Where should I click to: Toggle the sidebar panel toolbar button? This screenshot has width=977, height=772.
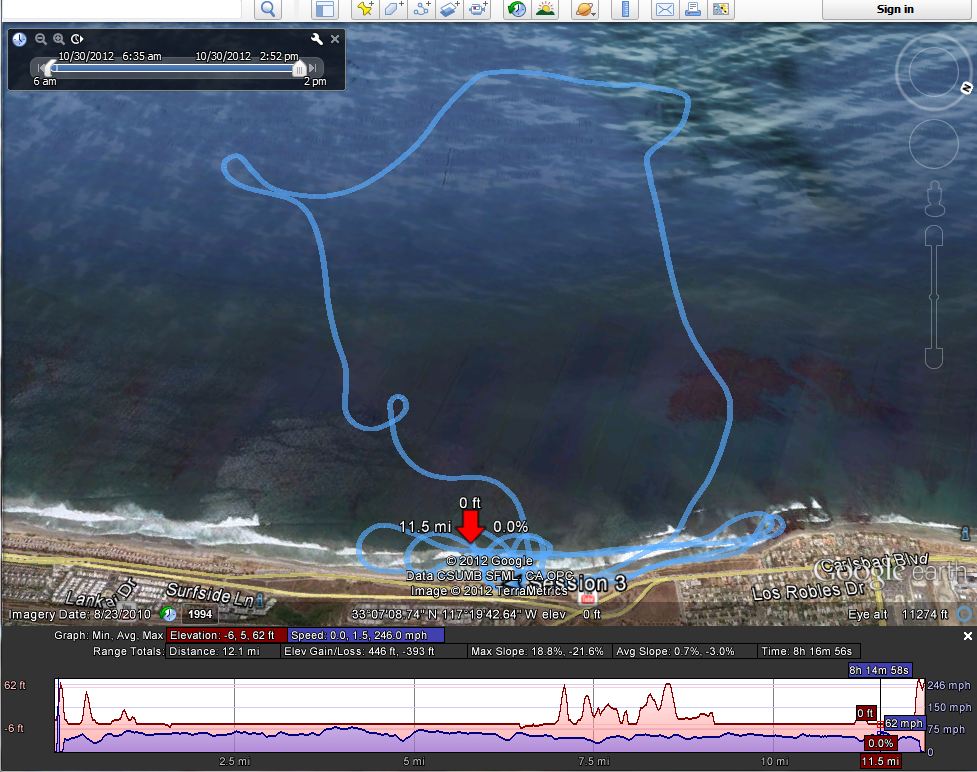pos(325,9)
